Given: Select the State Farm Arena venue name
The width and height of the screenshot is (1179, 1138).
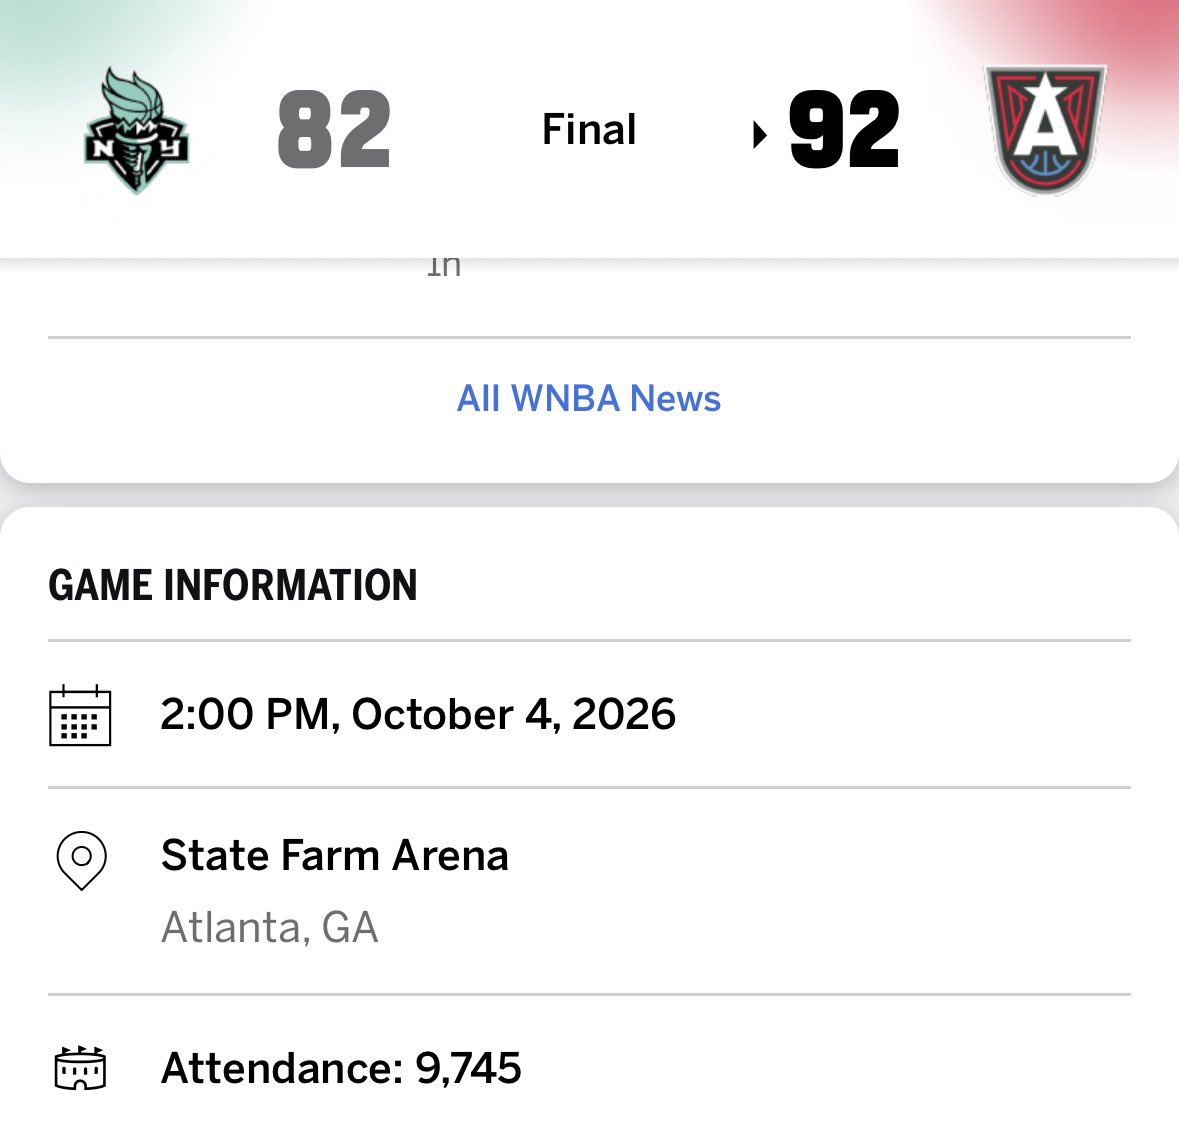Looking at the screenshot, I should tap(335, 855).
